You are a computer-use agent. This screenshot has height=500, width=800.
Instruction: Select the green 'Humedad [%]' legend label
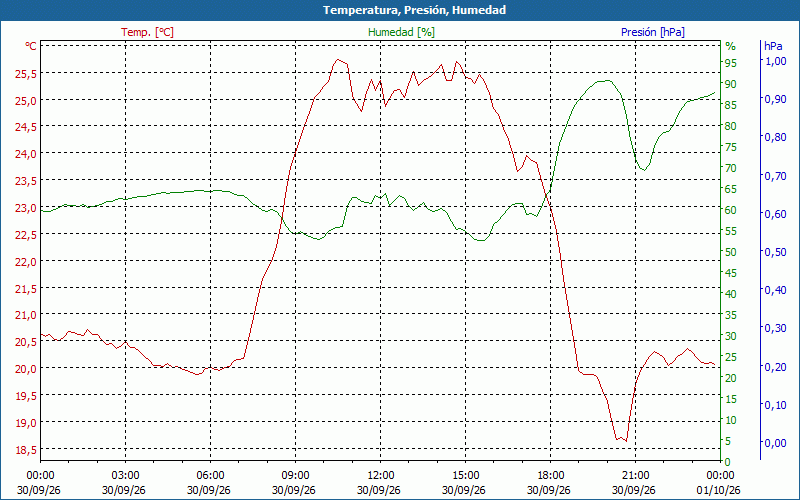click(401, 32)
